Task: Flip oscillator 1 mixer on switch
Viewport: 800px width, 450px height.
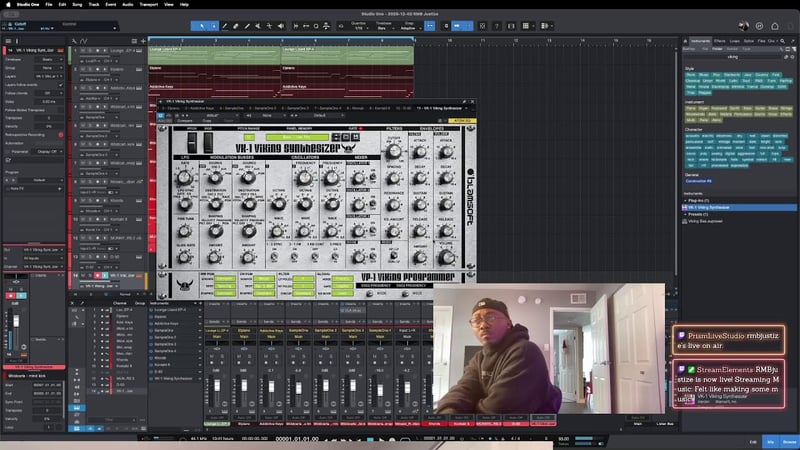Action: pyautogui.click(x=373, y=176)
